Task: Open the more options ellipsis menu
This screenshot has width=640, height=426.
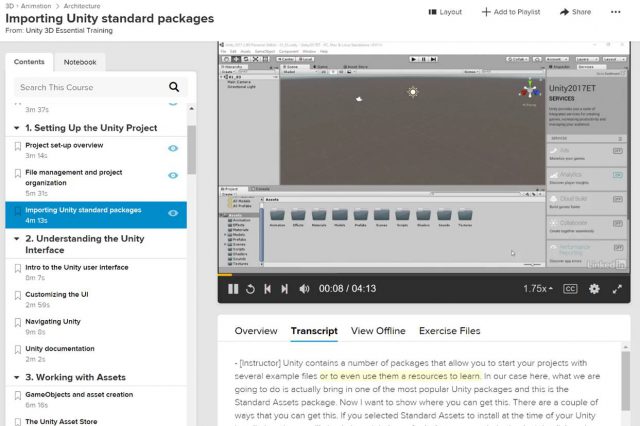Action: pos(616,12)
